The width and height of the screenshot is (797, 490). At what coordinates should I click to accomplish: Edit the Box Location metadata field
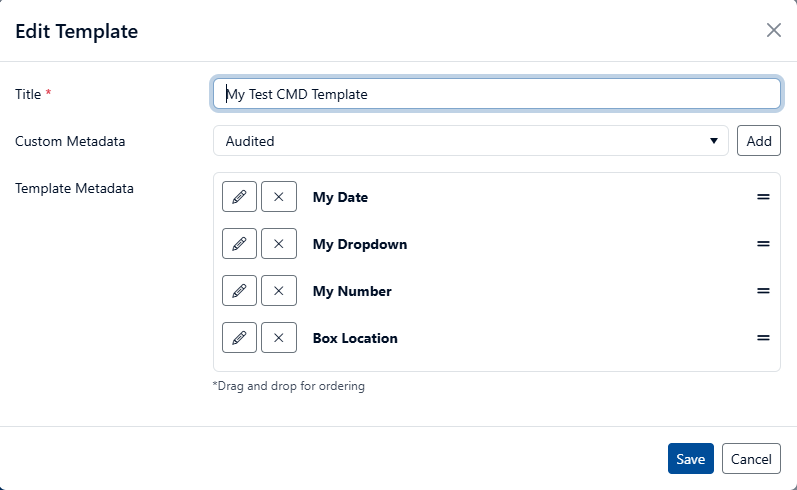(239, 338)
